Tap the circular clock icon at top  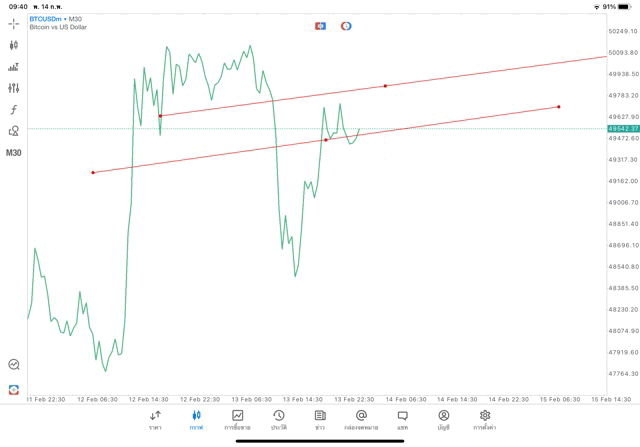(x=346, y=26)
